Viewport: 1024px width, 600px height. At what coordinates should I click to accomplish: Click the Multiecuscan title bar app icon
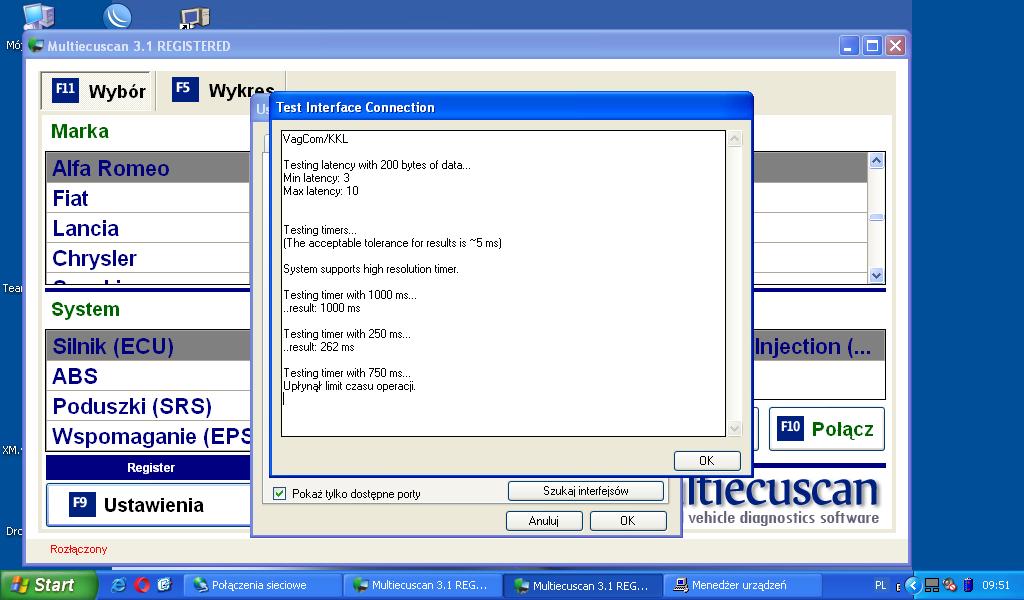(36, 46)
